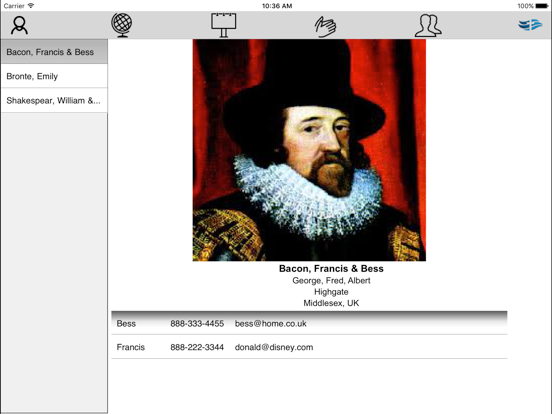This screenshot has height=414, width=552.
Task: Open the single person profile icon
Action: click(19, 25)
